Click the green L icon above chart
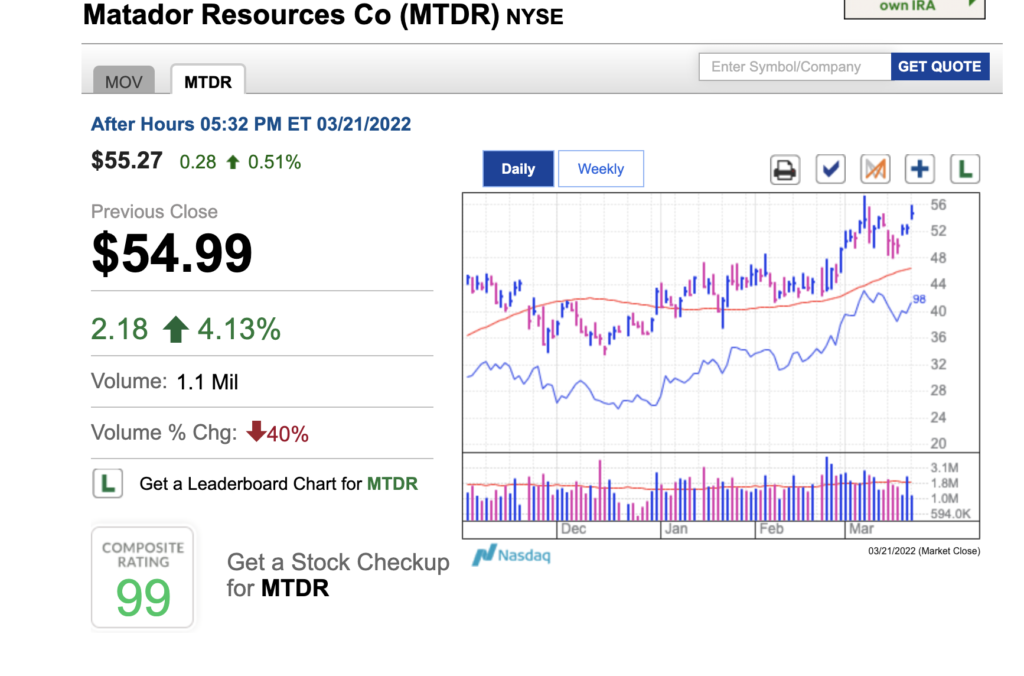Screen dimensions: 1024x676 pos(965,170)
